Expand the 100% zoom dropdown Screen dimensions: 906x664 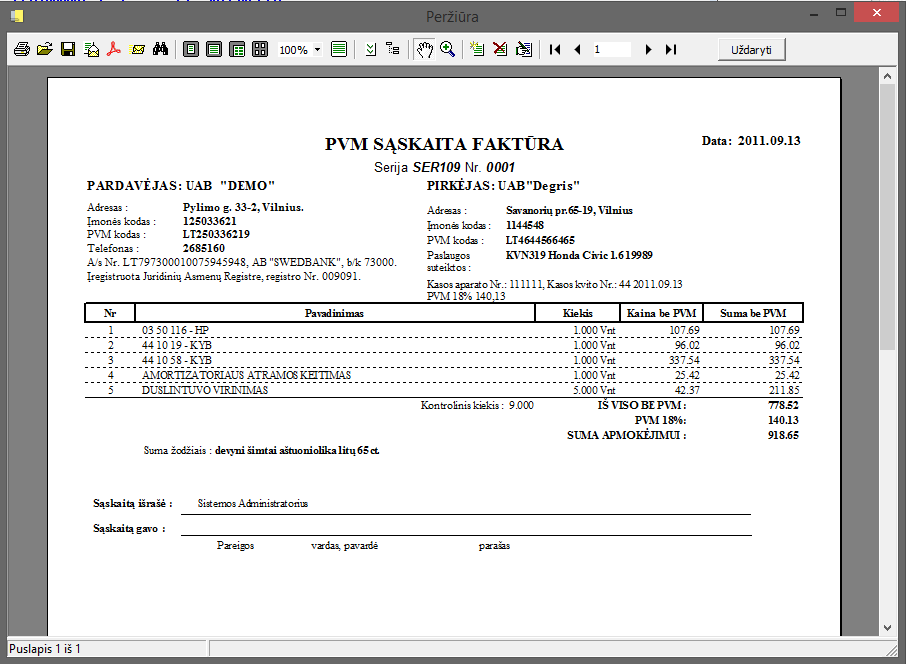click(x=317, y=49)
